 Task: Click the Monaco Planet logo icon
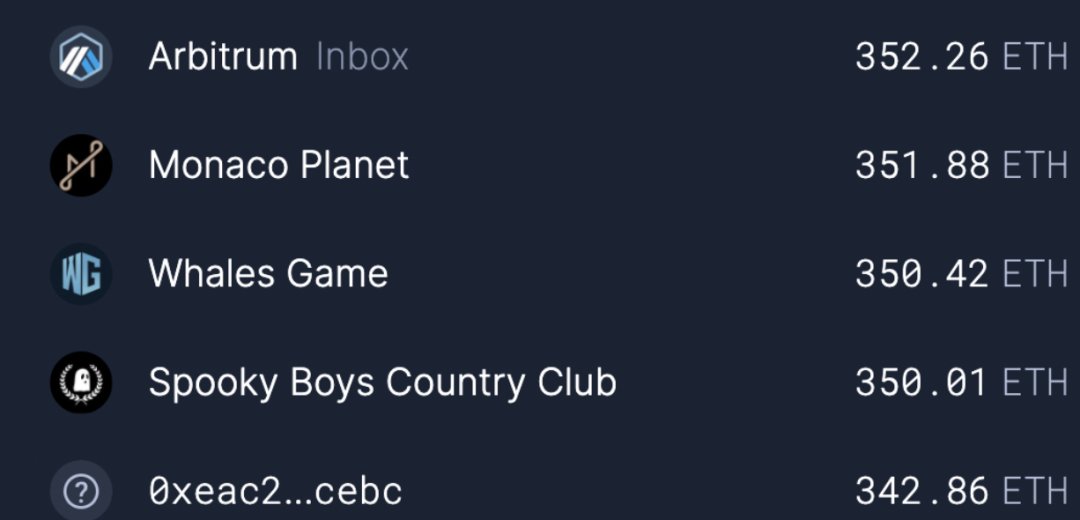(81, 165)
